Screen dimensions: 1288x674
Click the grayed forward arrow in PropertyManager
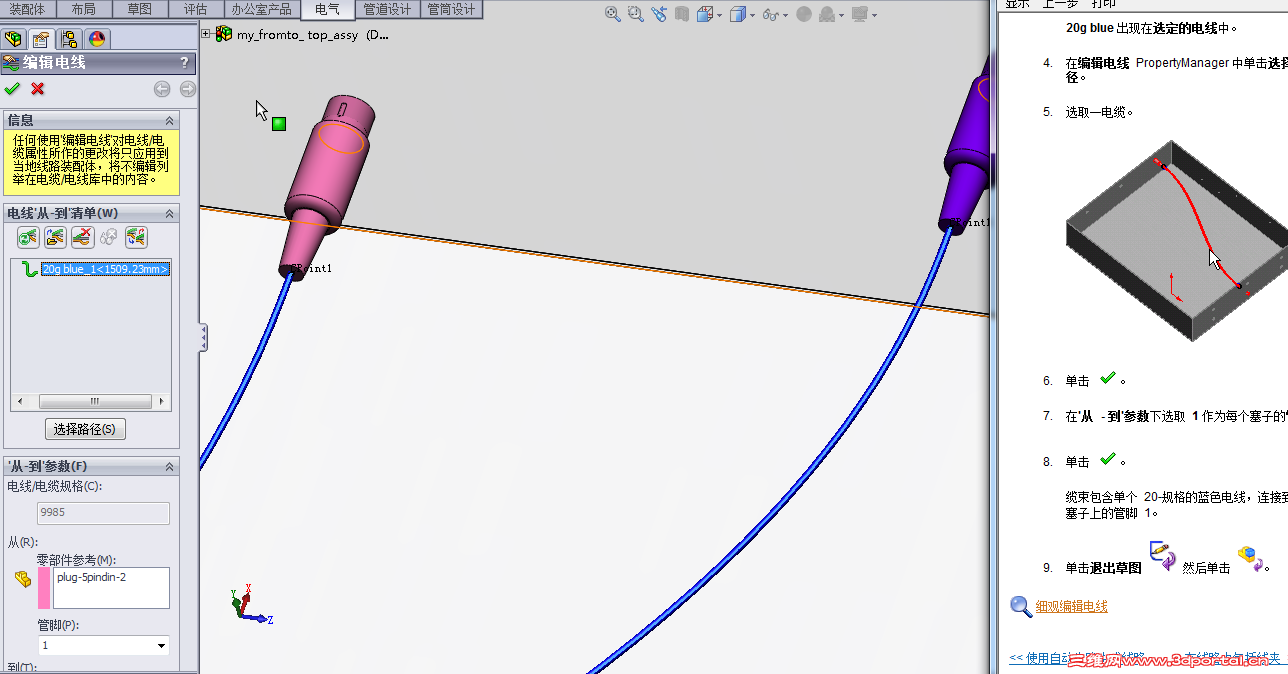[x=187, y=89]
